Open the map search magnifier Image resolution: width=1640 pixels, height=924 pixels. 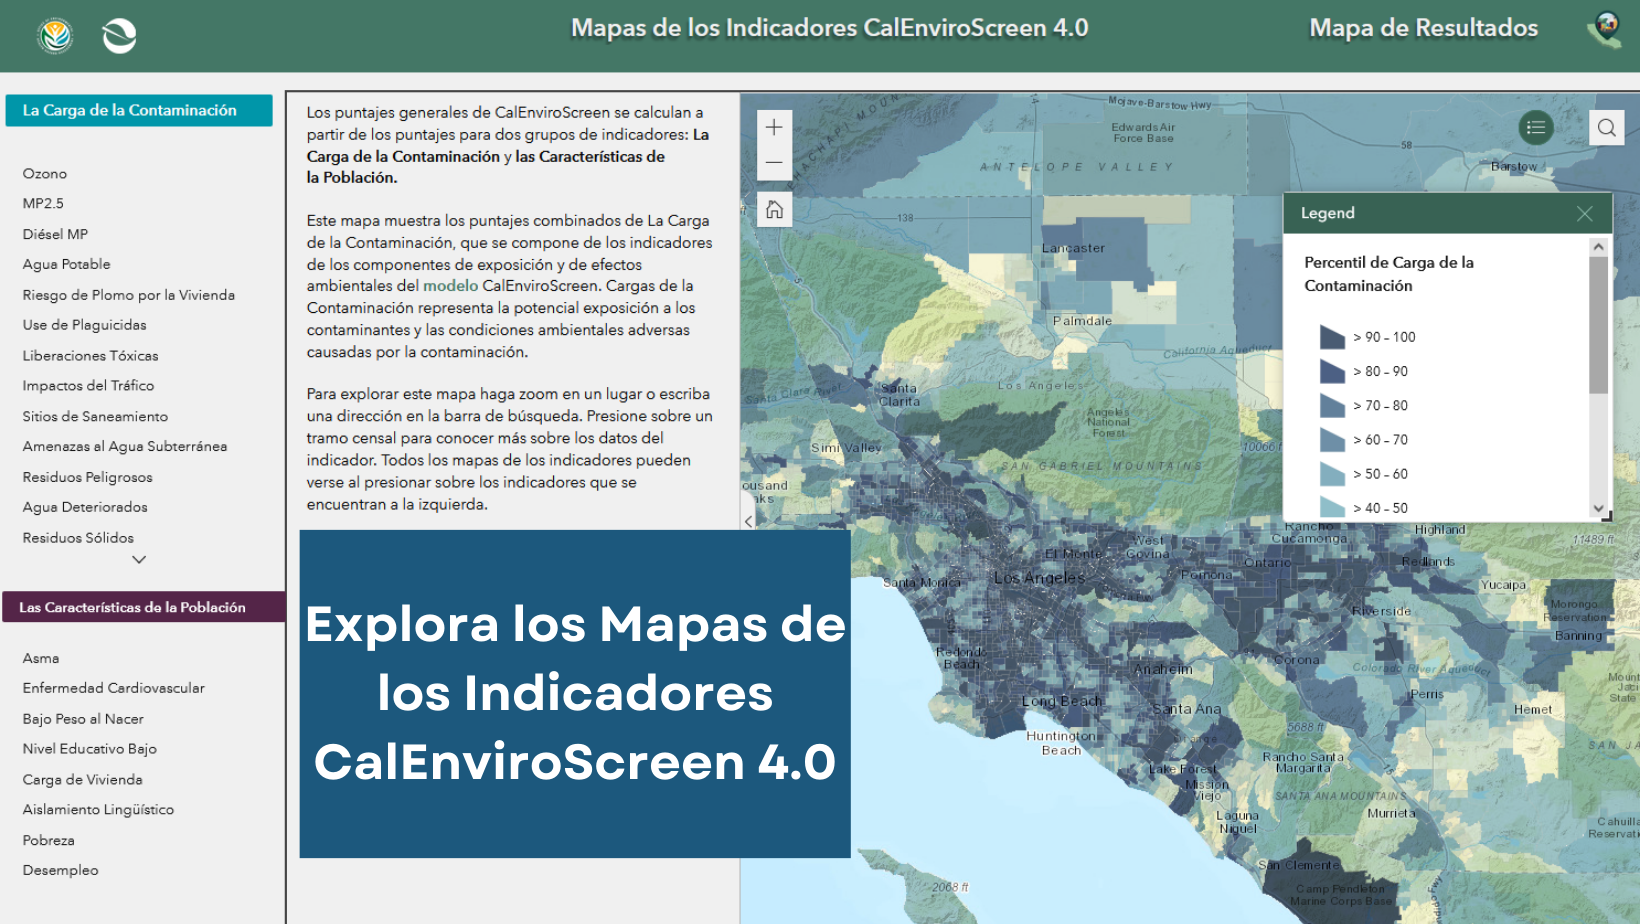point(1607,127)
